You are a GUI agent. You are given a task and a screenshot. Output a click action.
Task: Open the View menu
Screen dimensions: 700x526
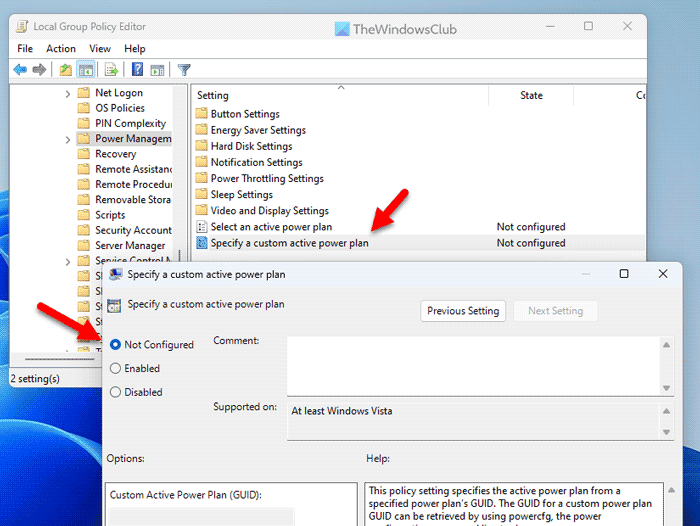coord(100,48)
